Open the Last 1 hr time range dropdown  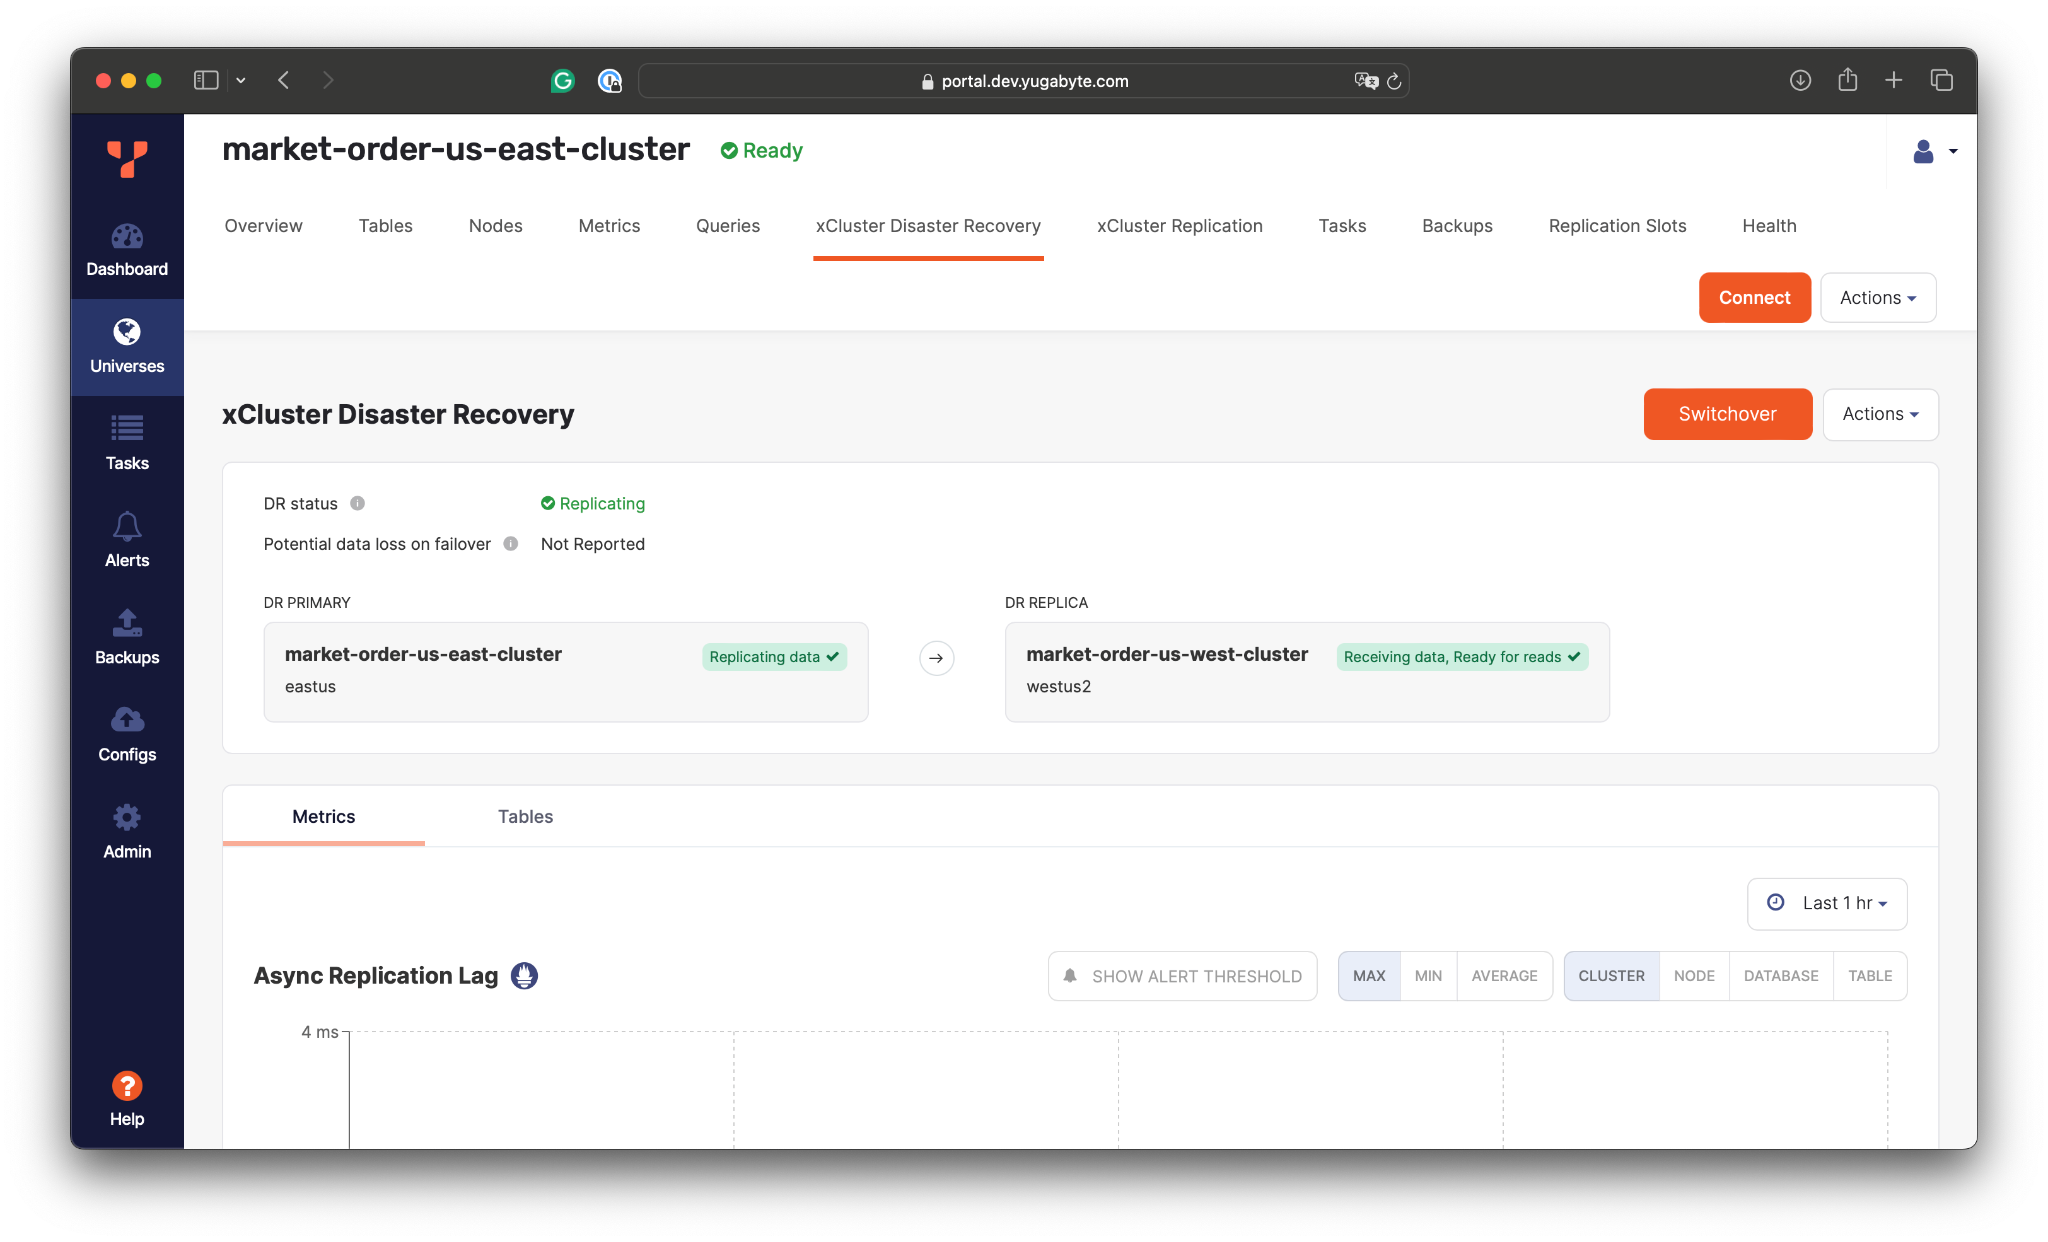1827,903
